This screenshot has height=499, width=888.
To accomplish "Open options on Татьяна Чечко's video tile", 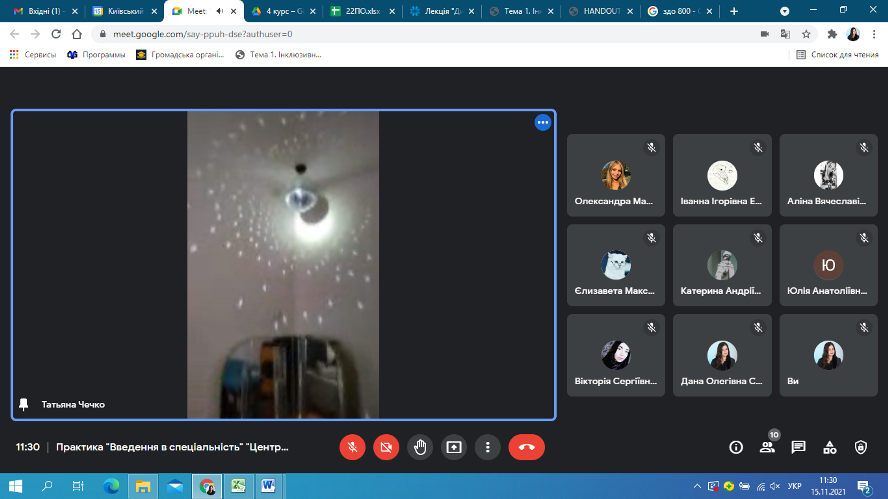I will 543,122.
